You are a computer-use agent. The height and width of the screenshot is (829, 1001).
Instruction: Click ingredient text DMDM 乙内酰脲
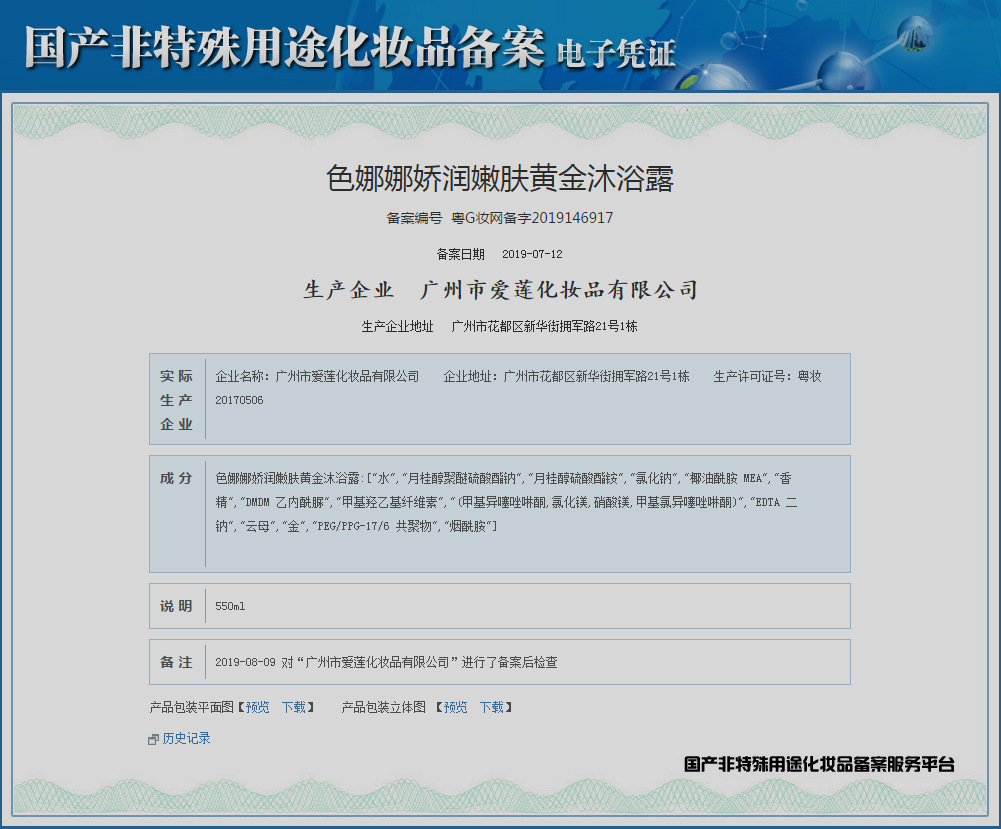(x=285, y=502)
